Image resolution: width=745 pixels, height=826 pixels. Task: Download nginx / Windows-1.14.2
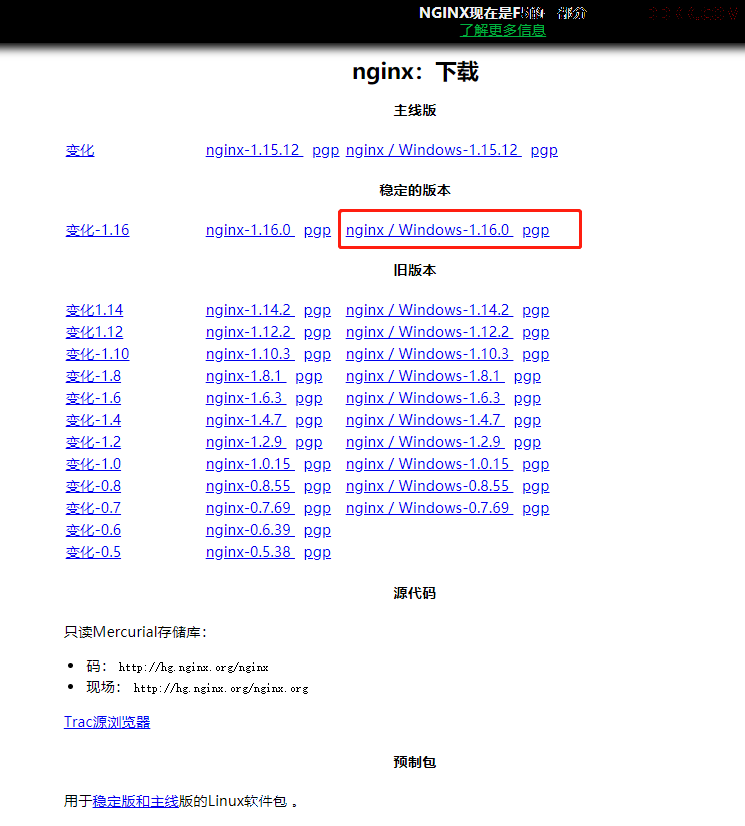pos(429,310)
